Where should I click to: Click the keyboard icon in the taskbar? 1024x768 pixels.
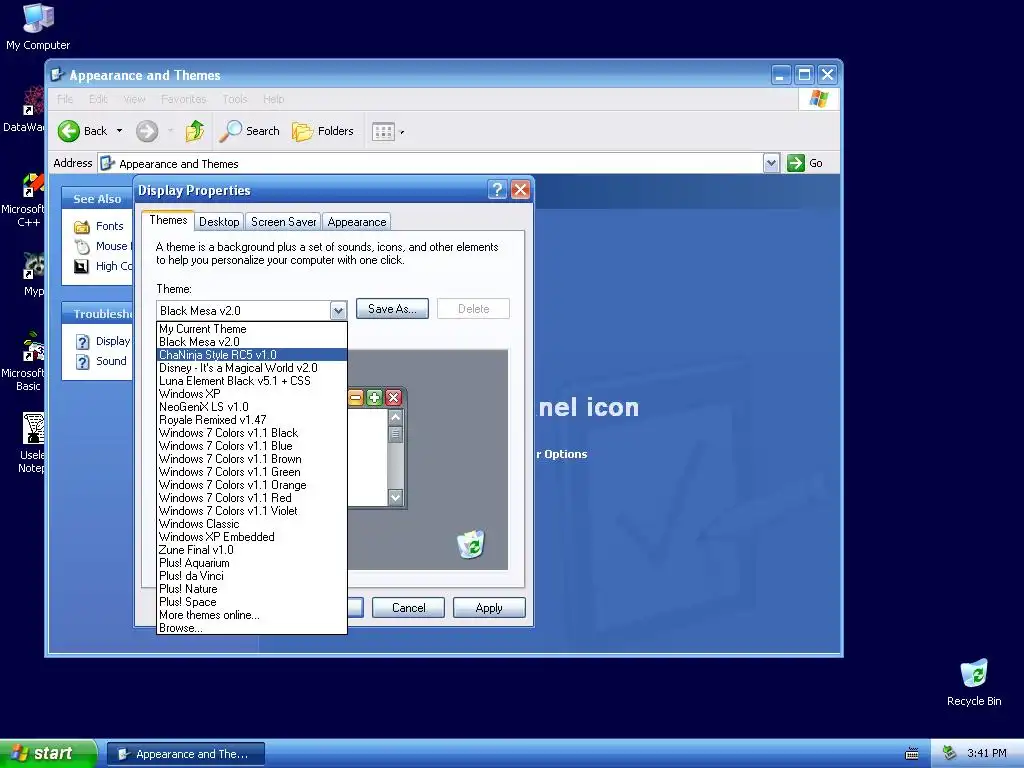(x=912, y=754)
